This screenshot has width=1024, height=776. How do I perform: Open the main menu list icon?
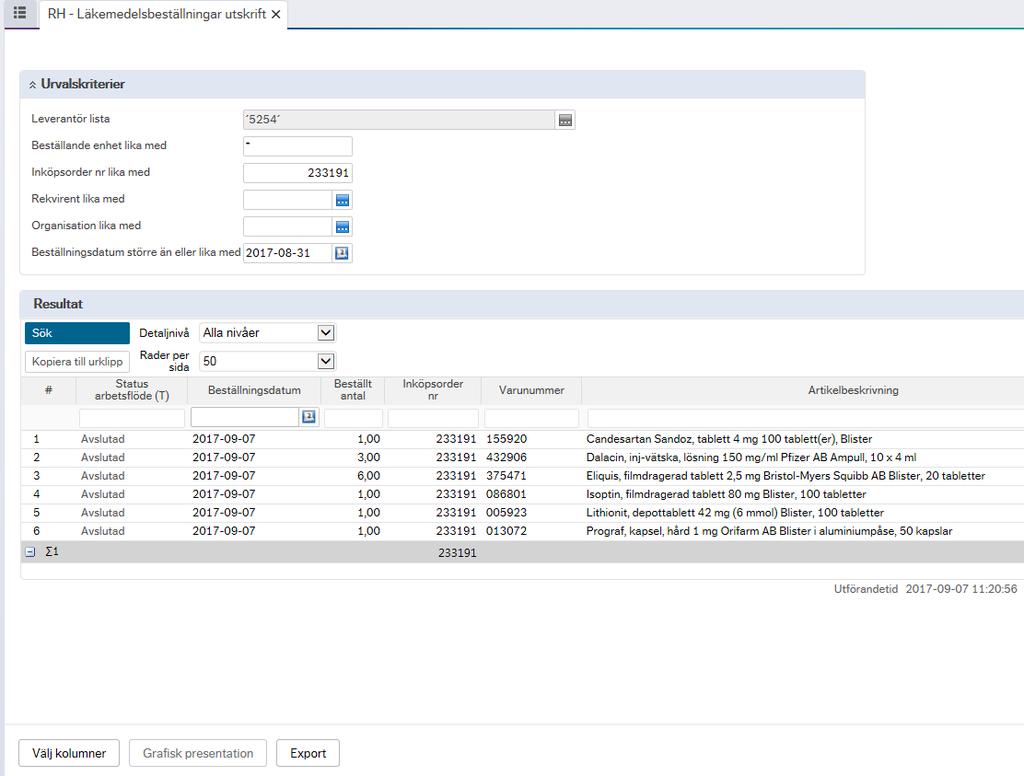tap(20, 12)
